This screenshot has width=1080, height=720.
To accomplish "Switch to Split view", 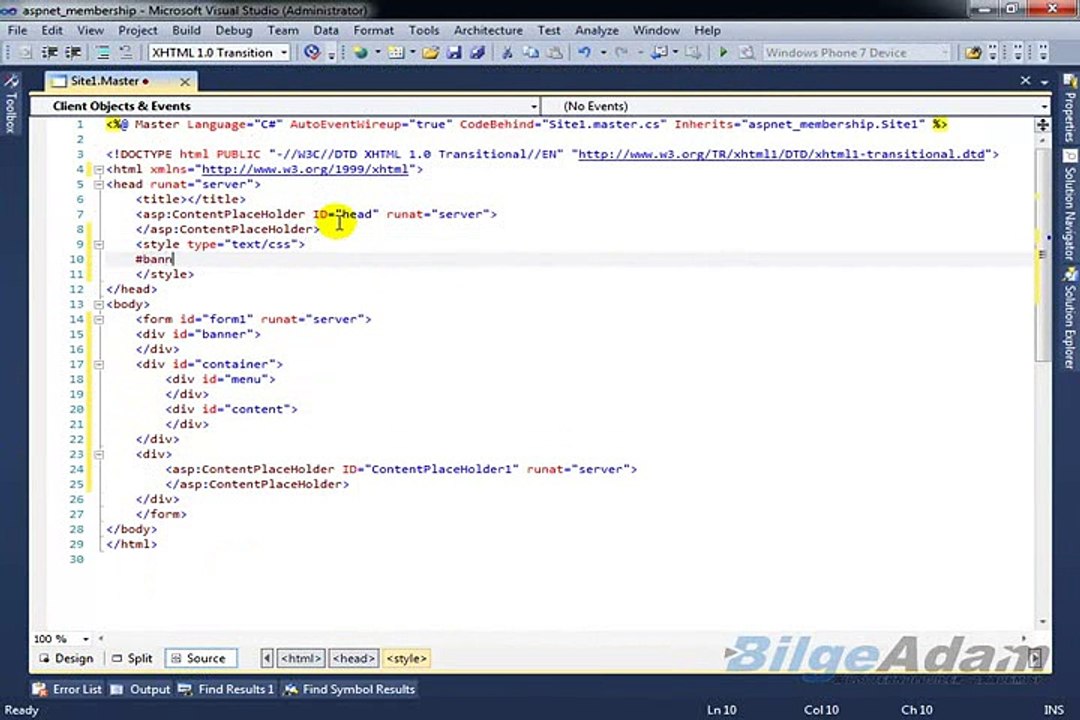I will [x=132, y=658].
